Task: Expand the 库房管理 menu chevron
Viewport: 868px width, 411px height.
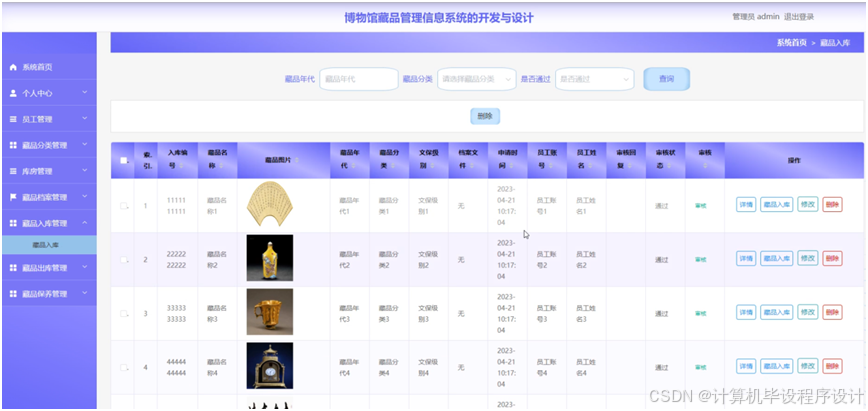Action: click(85, 171)
